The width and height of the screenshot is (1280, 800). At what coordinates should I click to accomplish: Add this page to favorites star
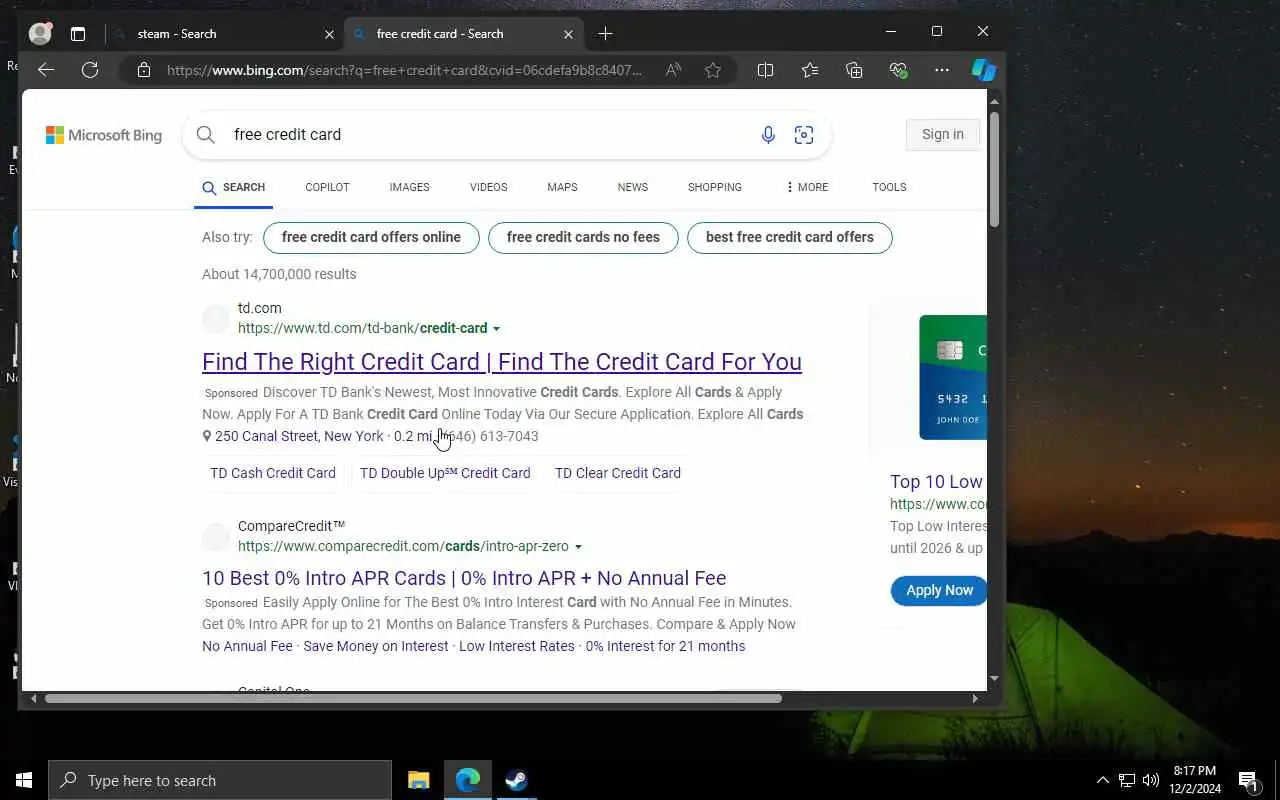pos(713,70)
